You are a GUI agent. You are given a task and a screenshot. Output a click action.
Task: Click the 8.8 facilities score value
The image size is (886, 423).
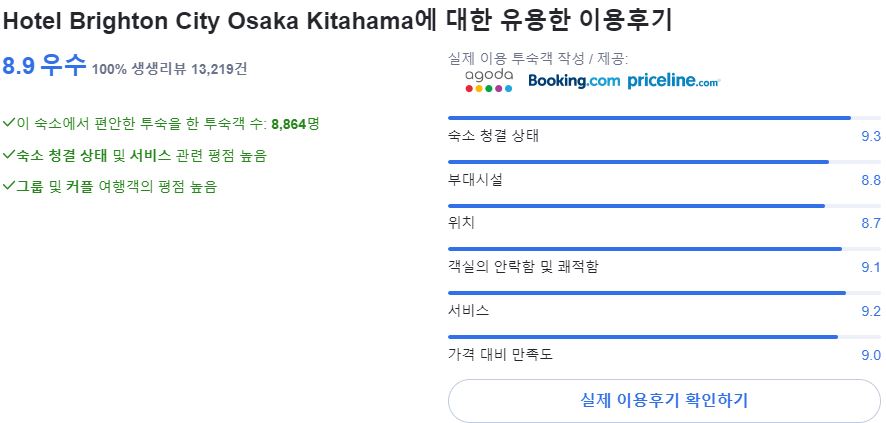pos(871,180)
